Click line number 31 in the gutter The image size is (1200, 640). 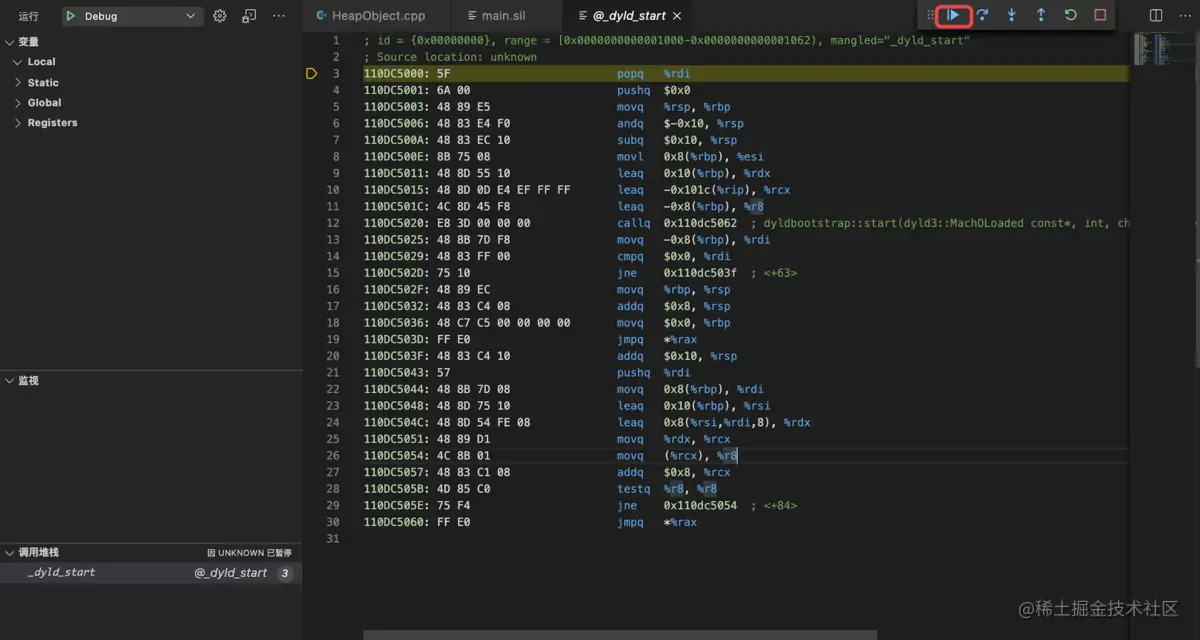click(x=333, y=539)
